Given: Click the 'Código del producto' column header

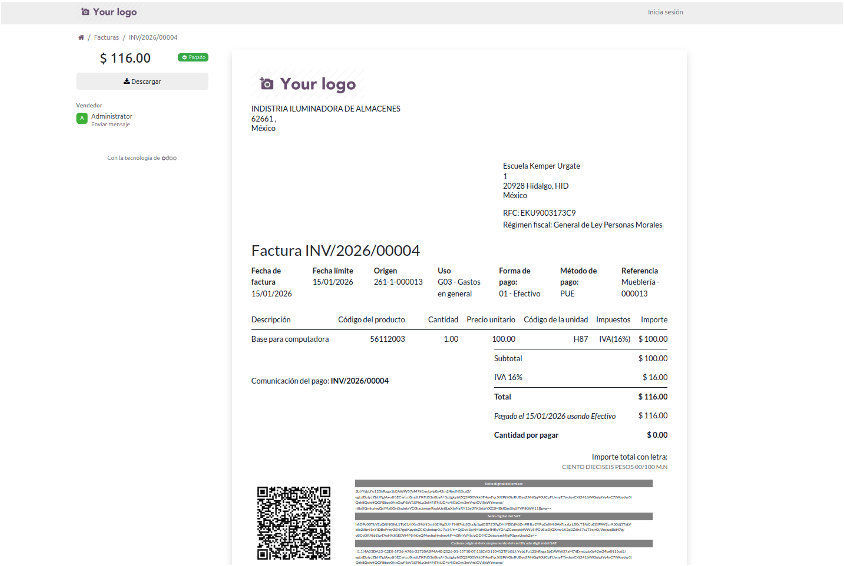Looking at the screenshot, I should pyautogui.click(x=371, y=320).
